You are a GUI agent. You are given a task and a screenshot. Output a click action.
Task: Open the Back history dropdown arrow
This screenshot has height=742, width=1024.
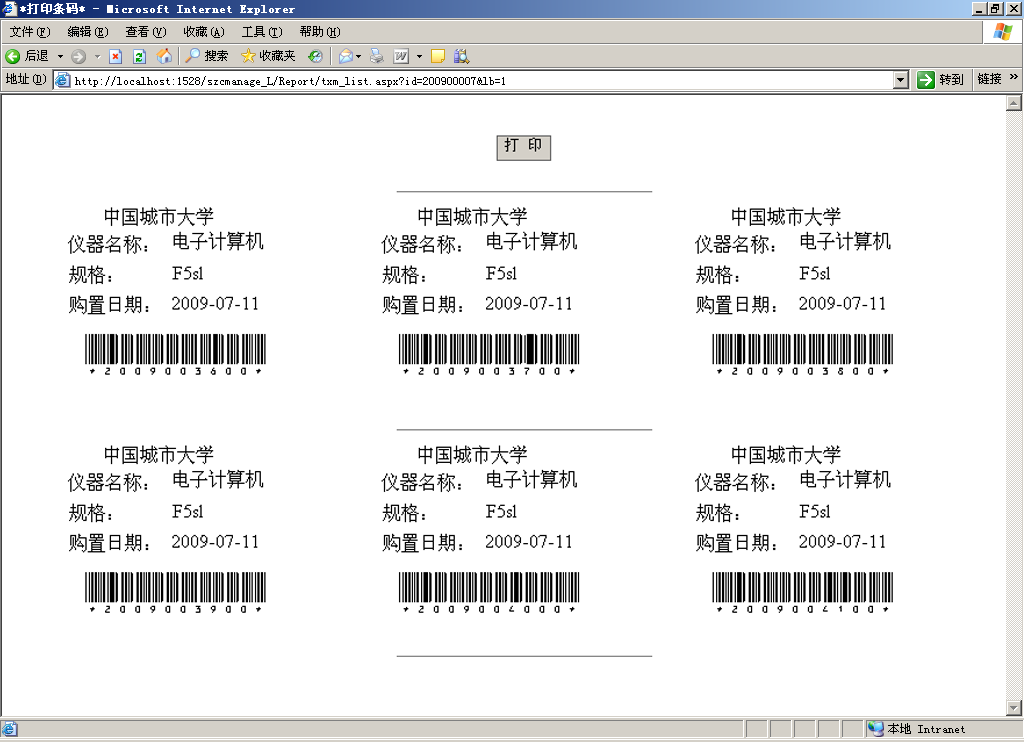click(x=60, y=56)
